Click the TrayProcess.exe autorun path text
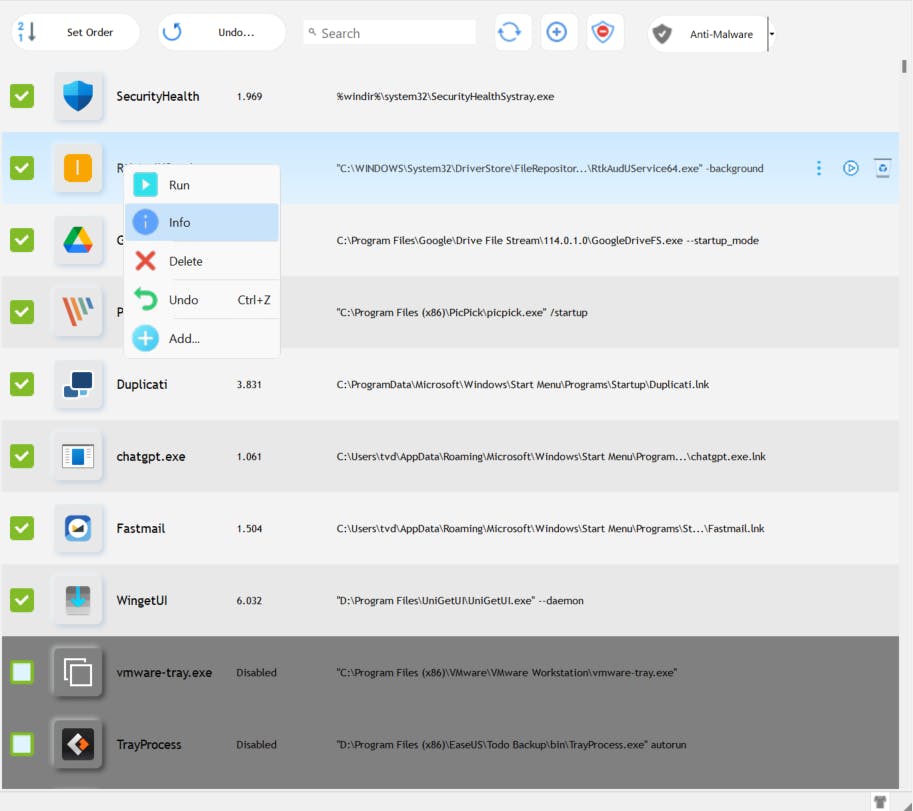This screenshot has width=913, height=811. pos(511,745)
